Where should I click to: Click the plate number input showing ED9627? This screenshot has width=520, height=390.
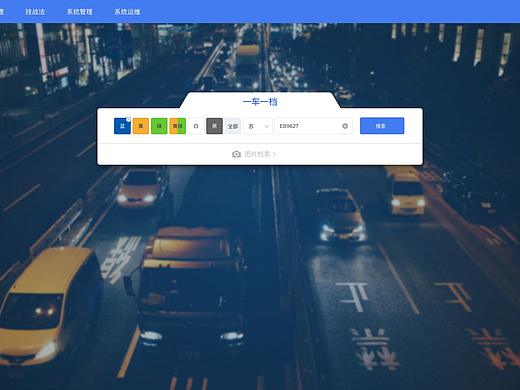tap(313, 126)
